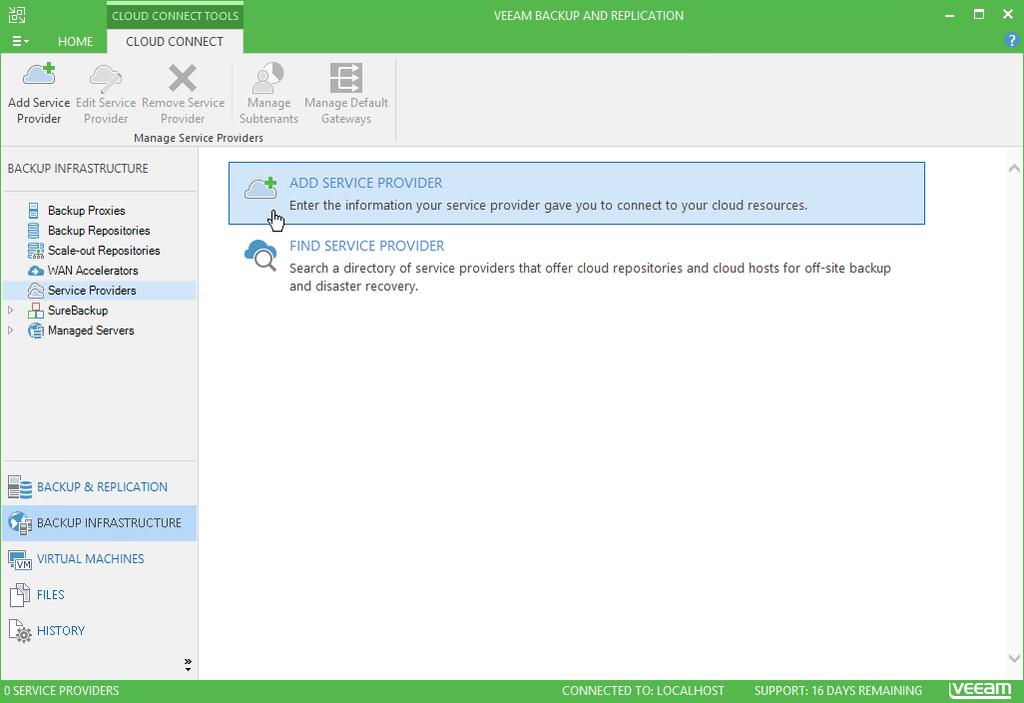Maximize the Veeam window
Image resolution: width=1024 pixels, height=703 pixels.
pyautogui.click(x=979, y=14)
